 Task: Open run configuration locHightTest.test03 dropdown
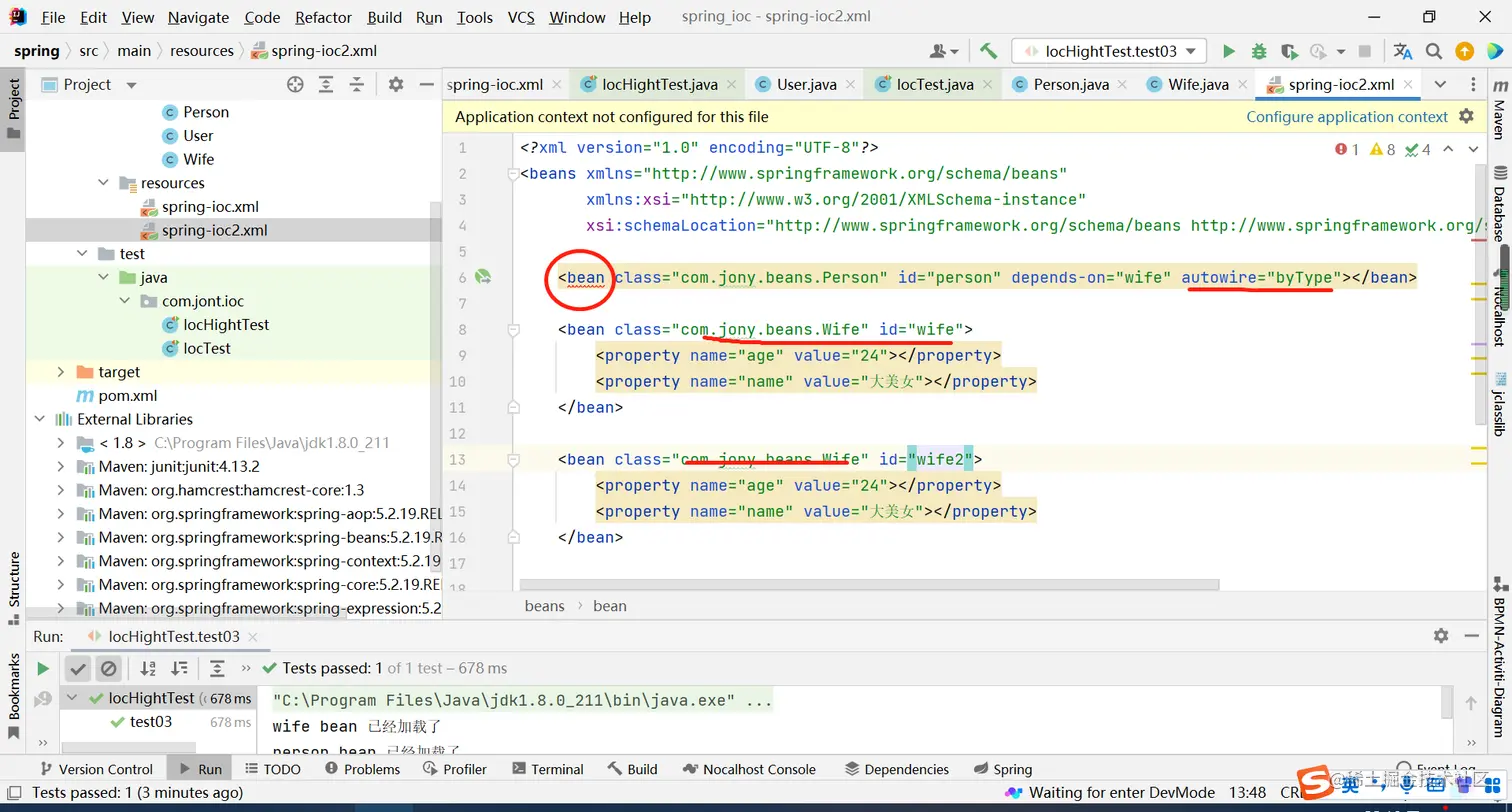(1109, 51)
